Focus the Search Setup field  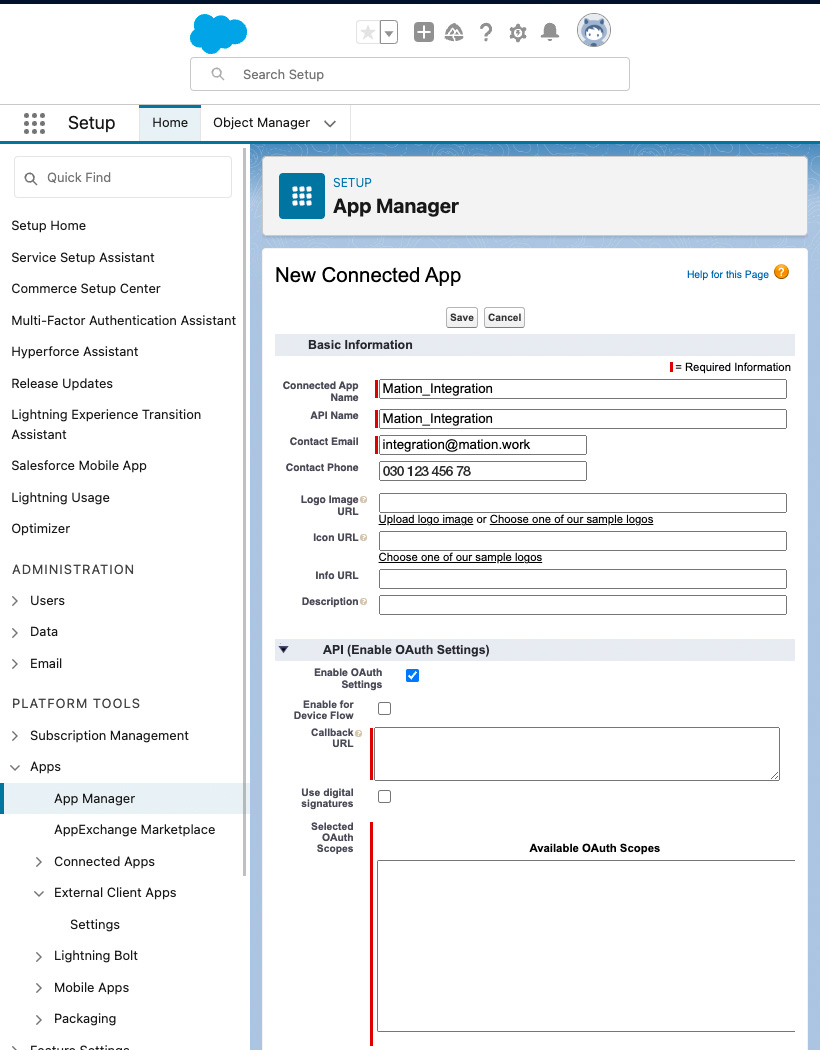coord(410,74)
